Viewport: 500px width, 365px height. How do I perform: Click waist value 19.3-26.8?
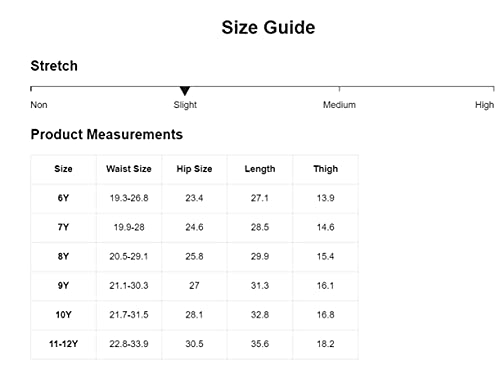129,198
